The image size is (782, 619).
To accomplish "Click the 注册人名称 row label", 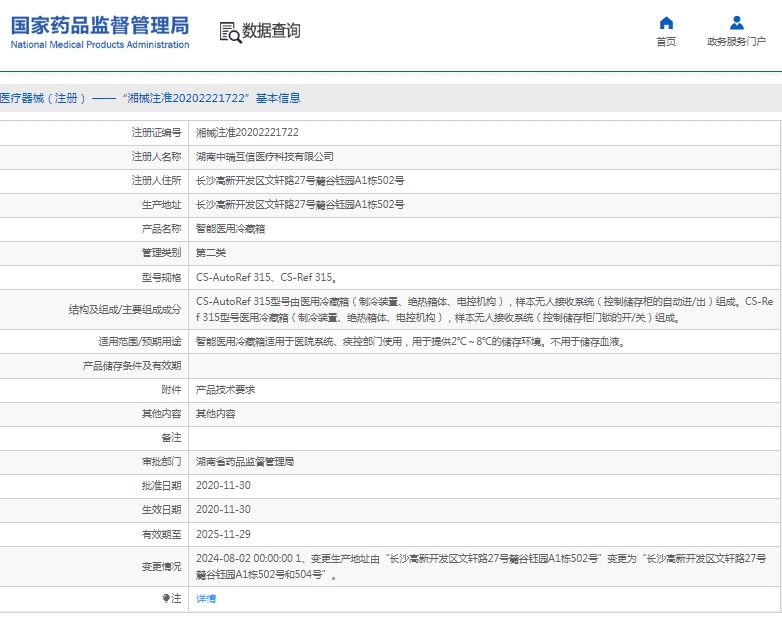I will [x=156, y=157].
